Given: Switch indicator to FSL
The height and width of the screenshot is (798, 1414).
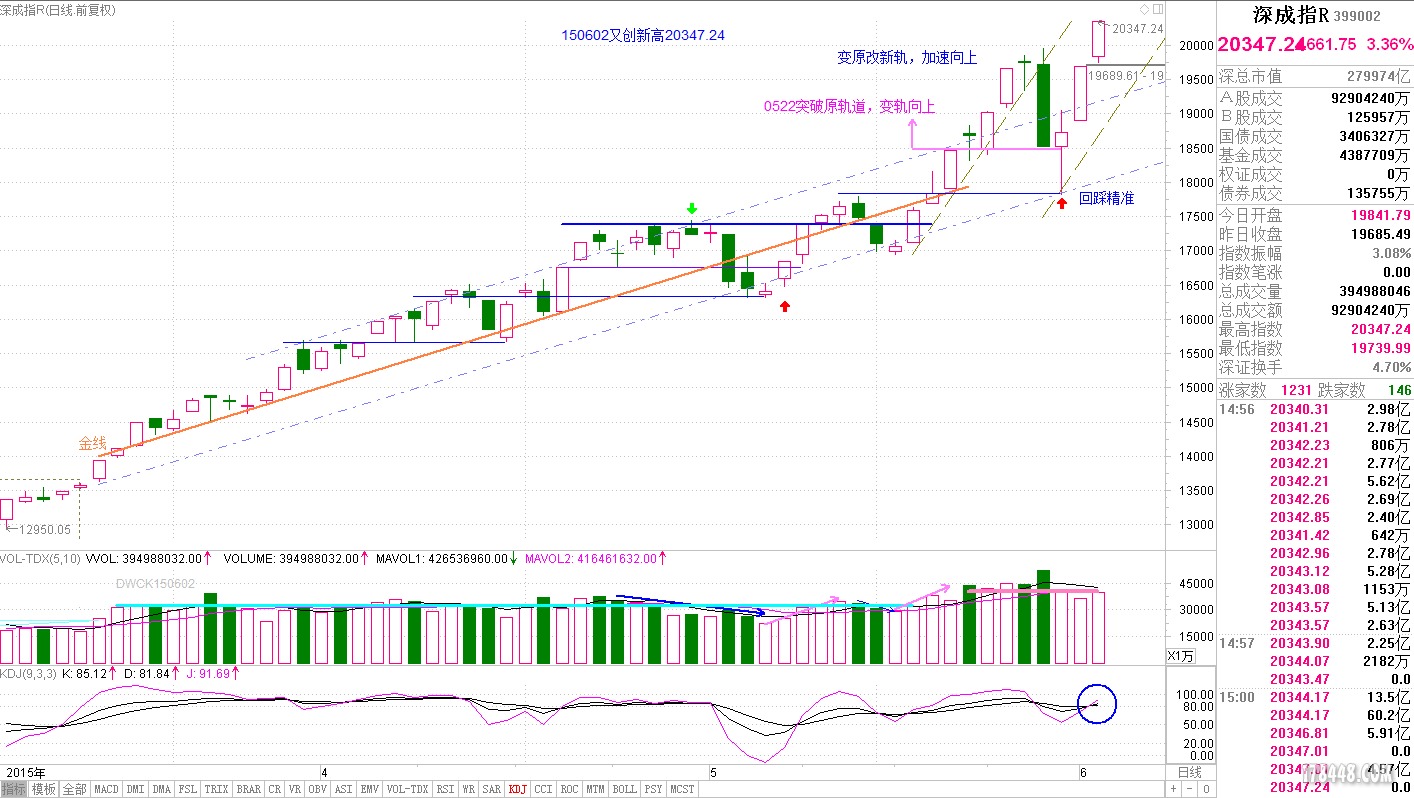Looking at the screenshot, I should point(188,789).
